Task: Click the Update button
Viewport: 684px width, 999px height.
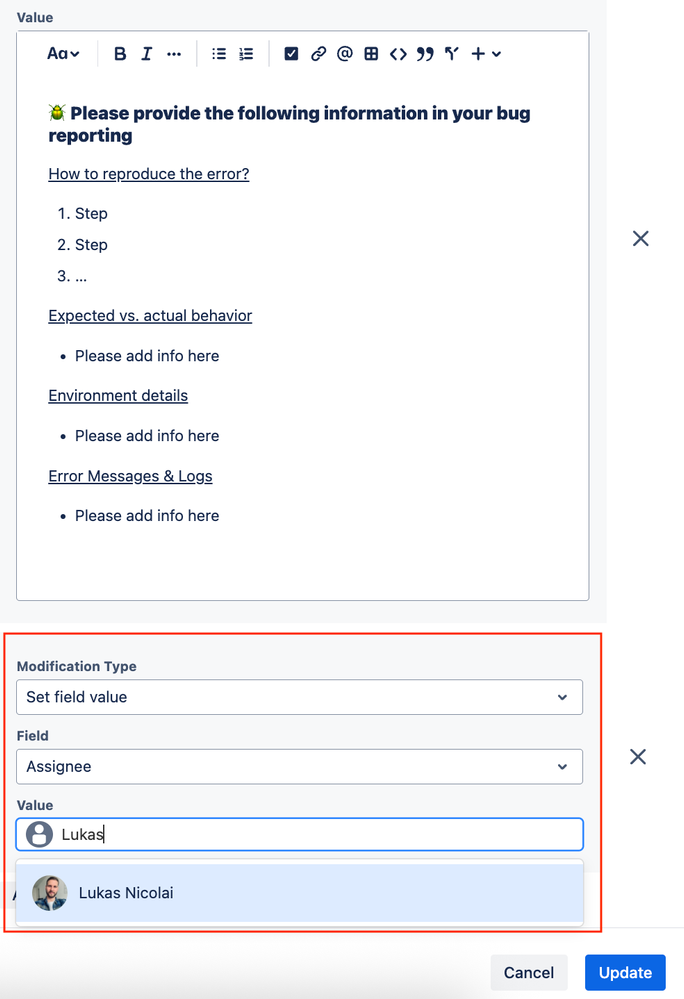Action: 625,972
